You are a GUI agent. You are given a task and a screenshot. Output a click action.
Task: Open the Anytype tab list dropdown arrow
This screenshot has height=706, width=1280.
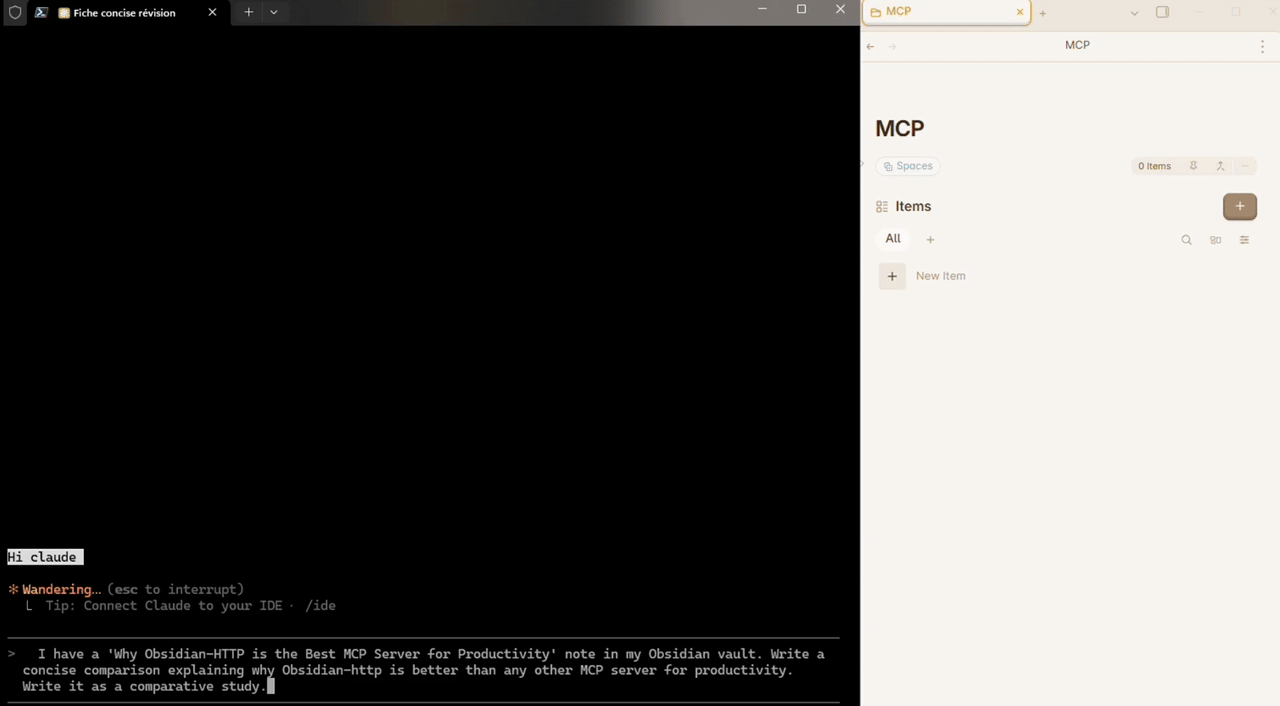1133,12
